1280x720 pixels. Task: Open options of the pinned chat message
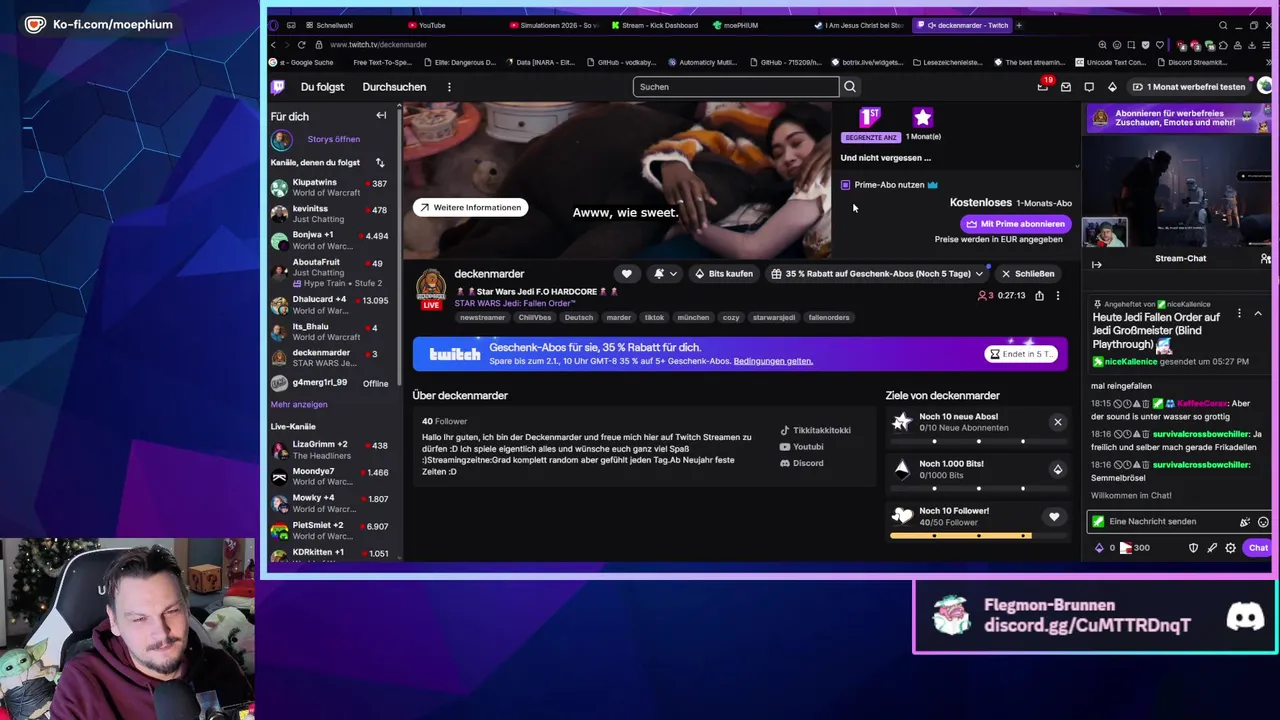(x=1239, y=313)
